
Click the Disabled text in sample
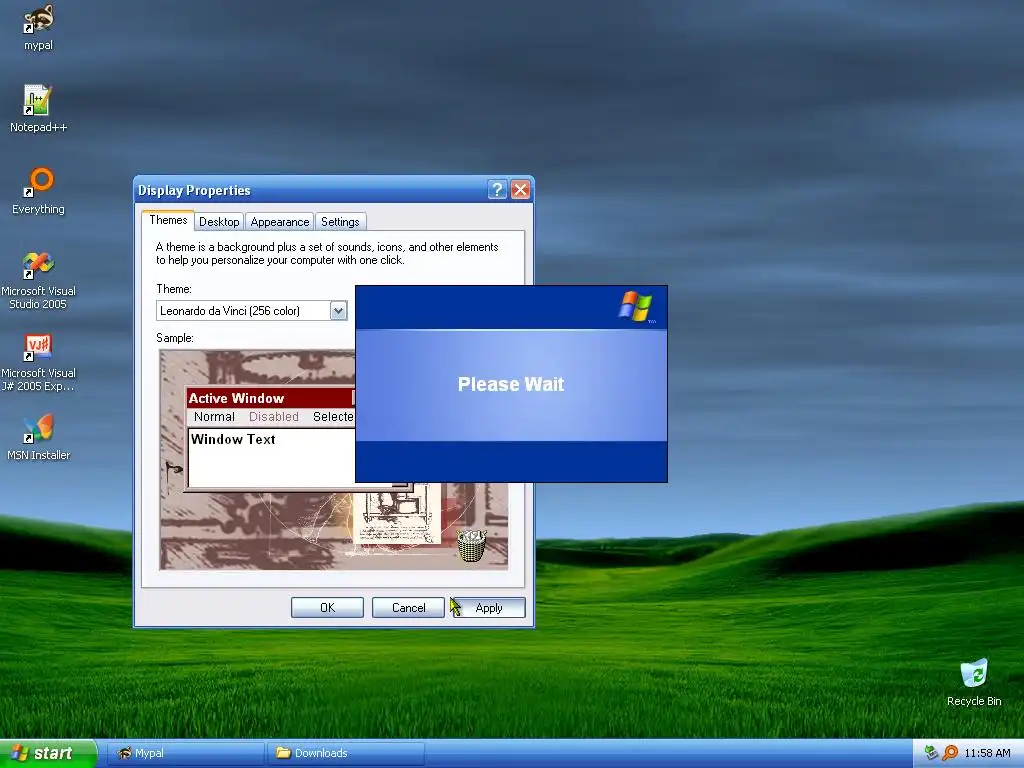(x=274, y=417)
